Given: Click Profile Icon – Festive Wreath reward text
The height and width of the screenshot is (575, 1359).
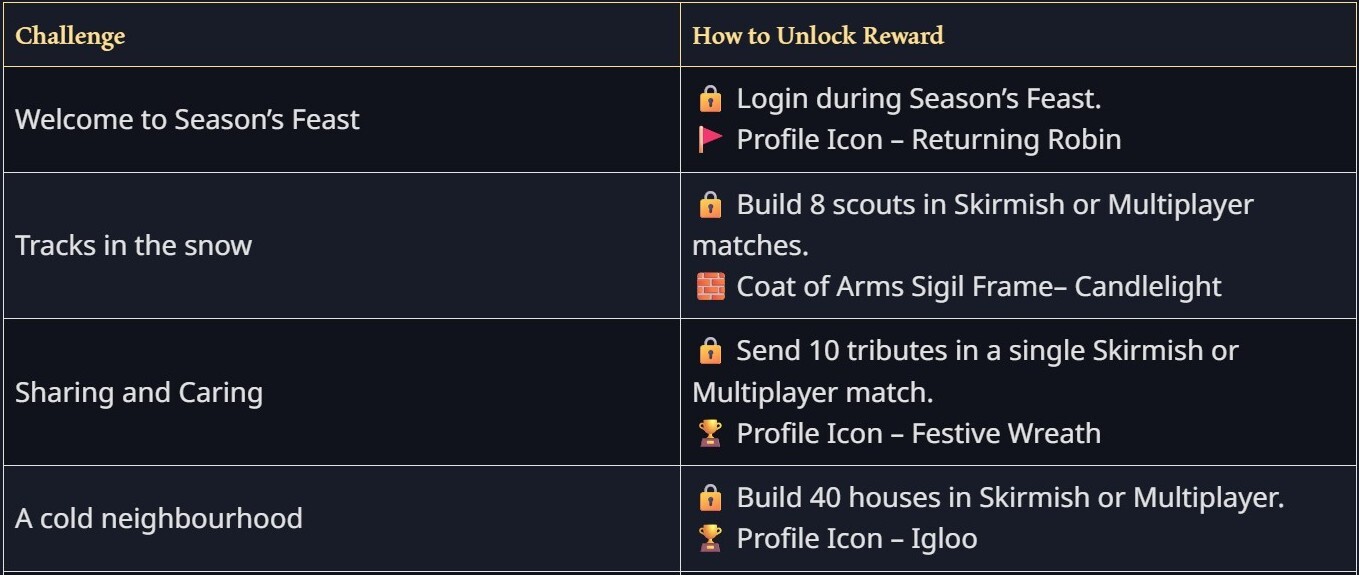Looking at the screenshot, I should pyautogui.click(x=918, y=433).
